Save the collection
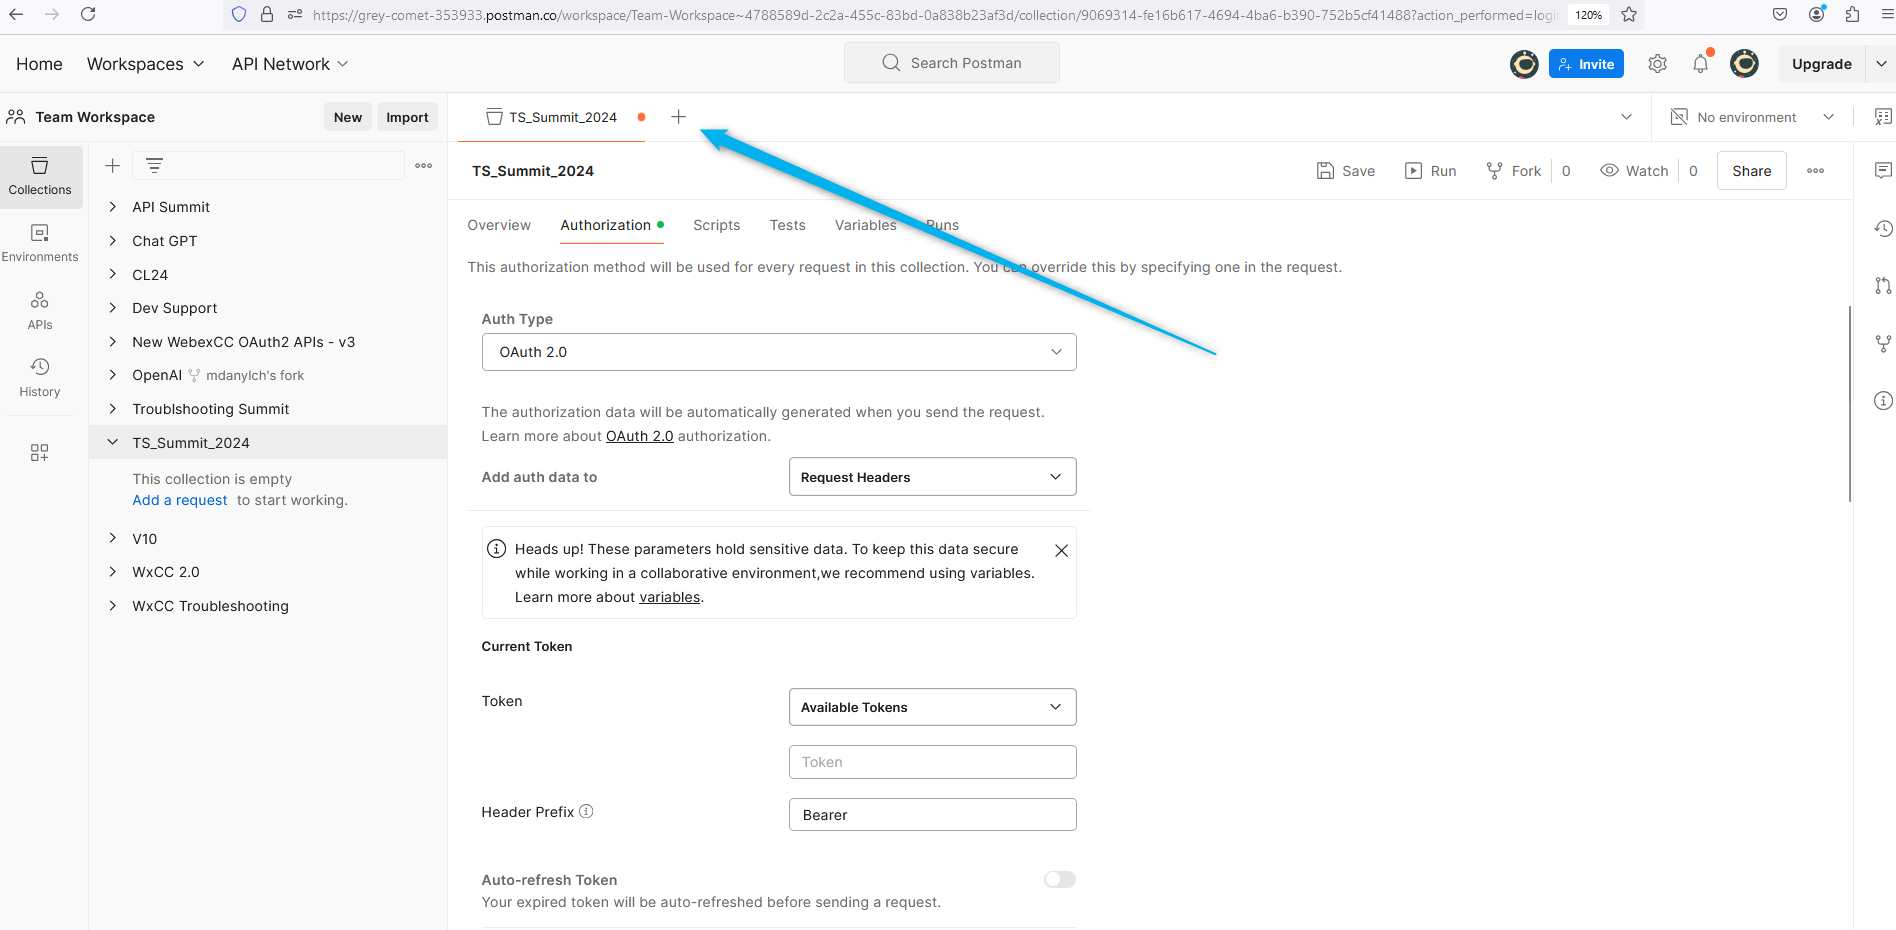Viewport: 1896px width, 930px height. 1346,171
